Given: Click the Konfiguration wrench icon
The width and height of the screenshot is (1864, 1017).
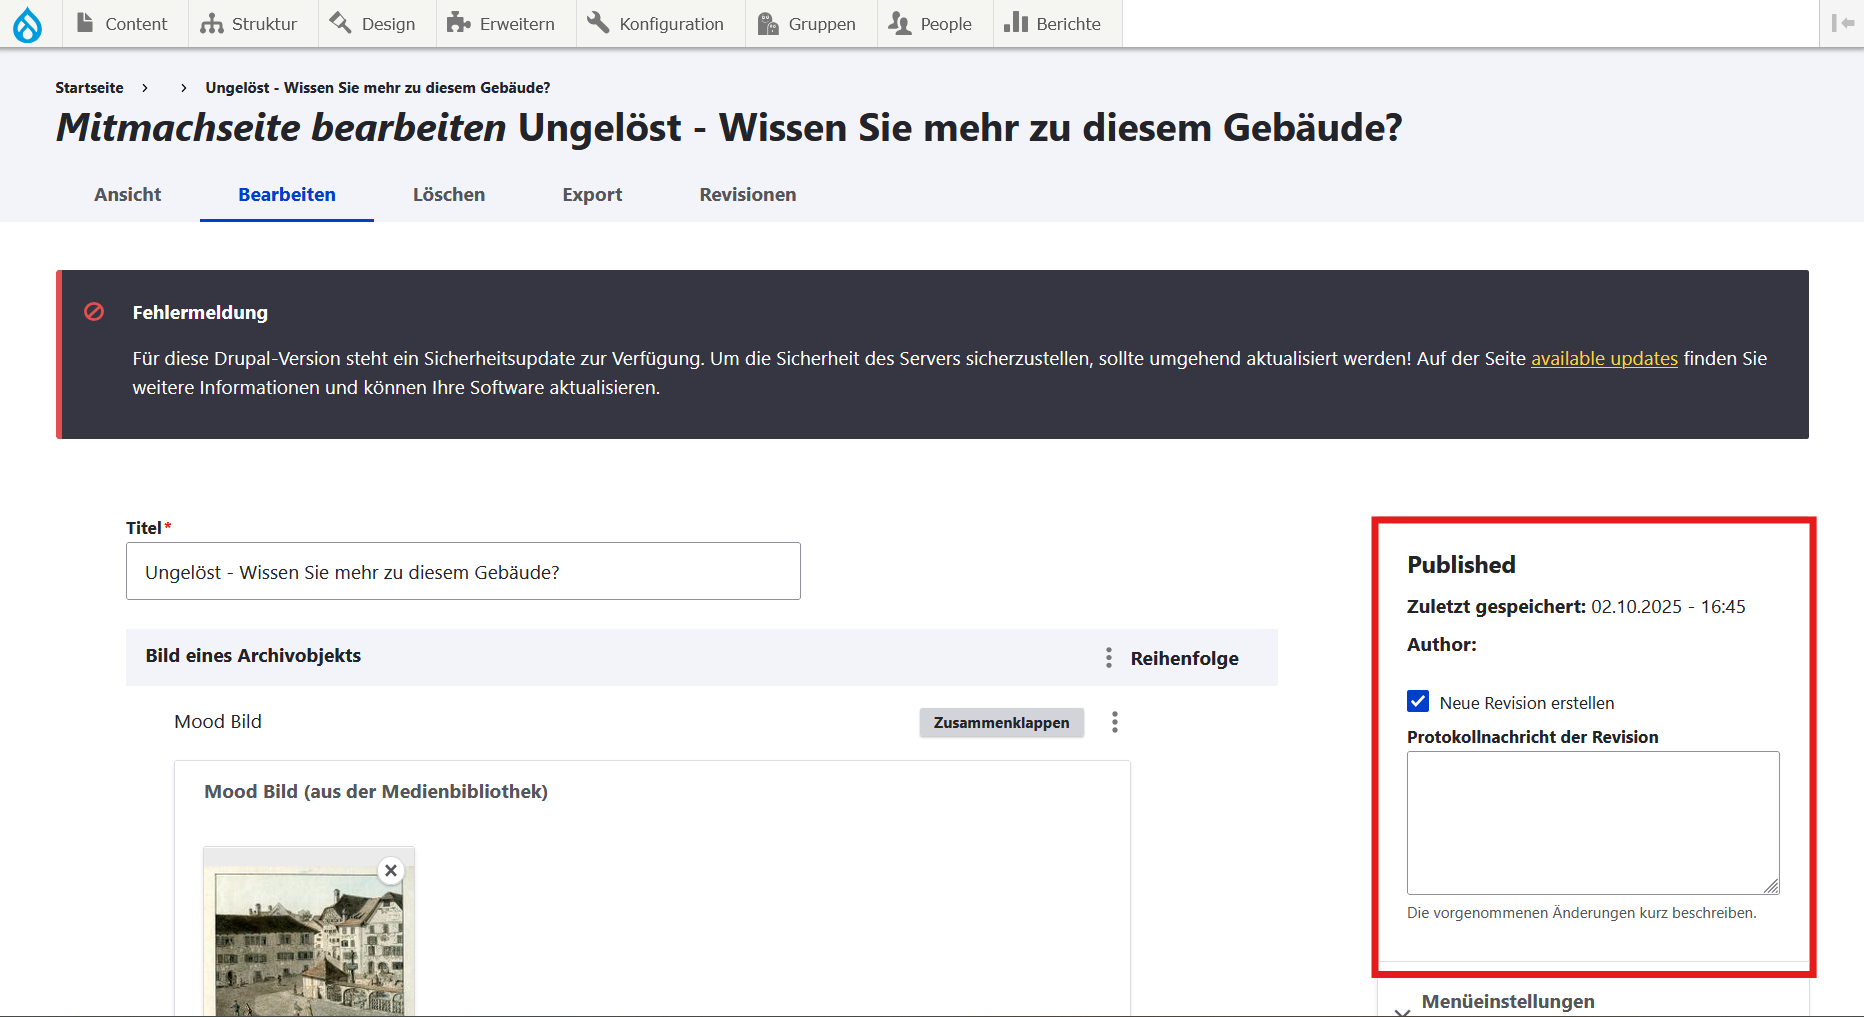Looking at the screenshot, I should coord(598,22).
